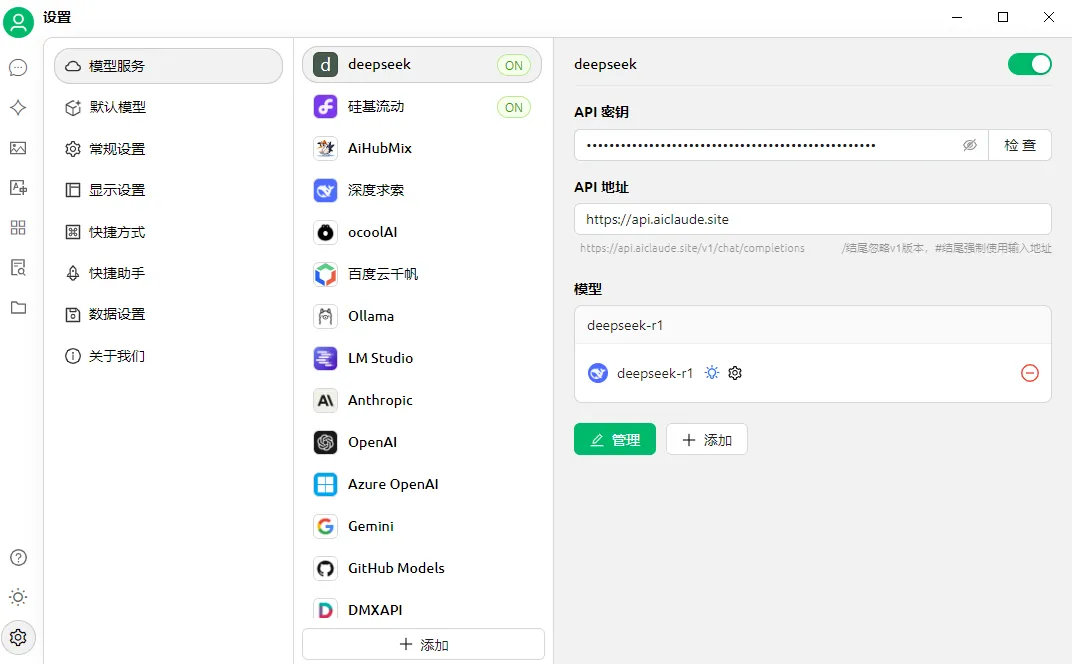The image size is (1072, 664).
Task: Click the green 管理 models button
Action: pyautogui.click(x=614, y=440)
